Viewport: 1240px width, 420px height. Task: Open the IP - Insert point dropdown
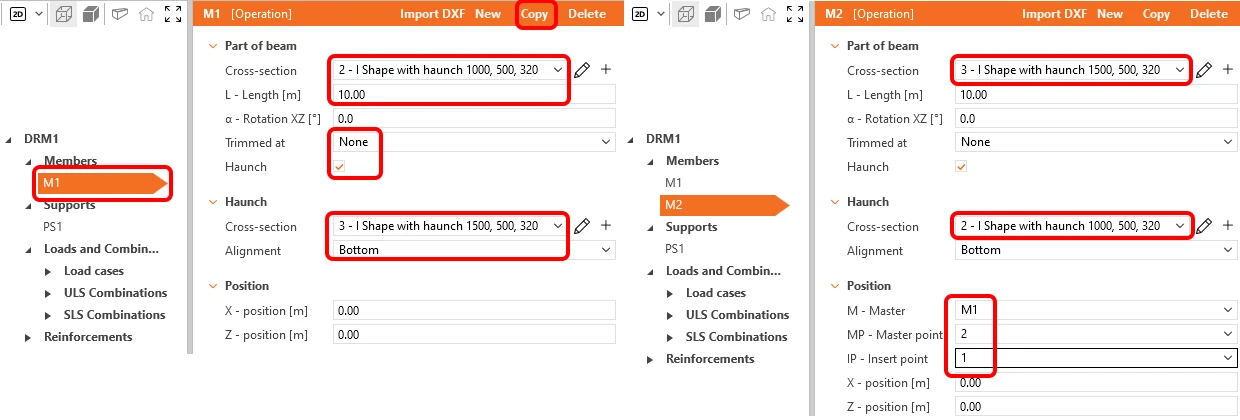coord(1096,358)
